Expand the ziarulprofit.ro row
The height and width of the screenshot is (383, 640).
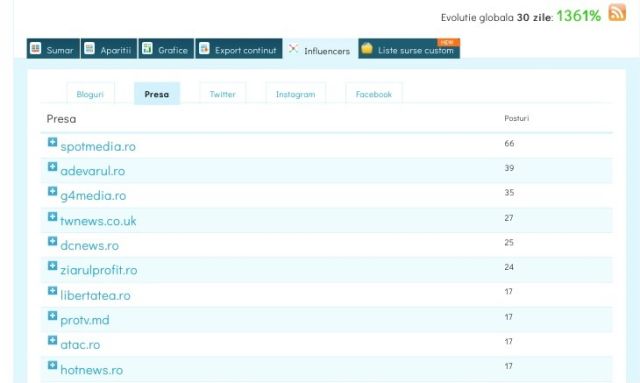pos(52,265)
